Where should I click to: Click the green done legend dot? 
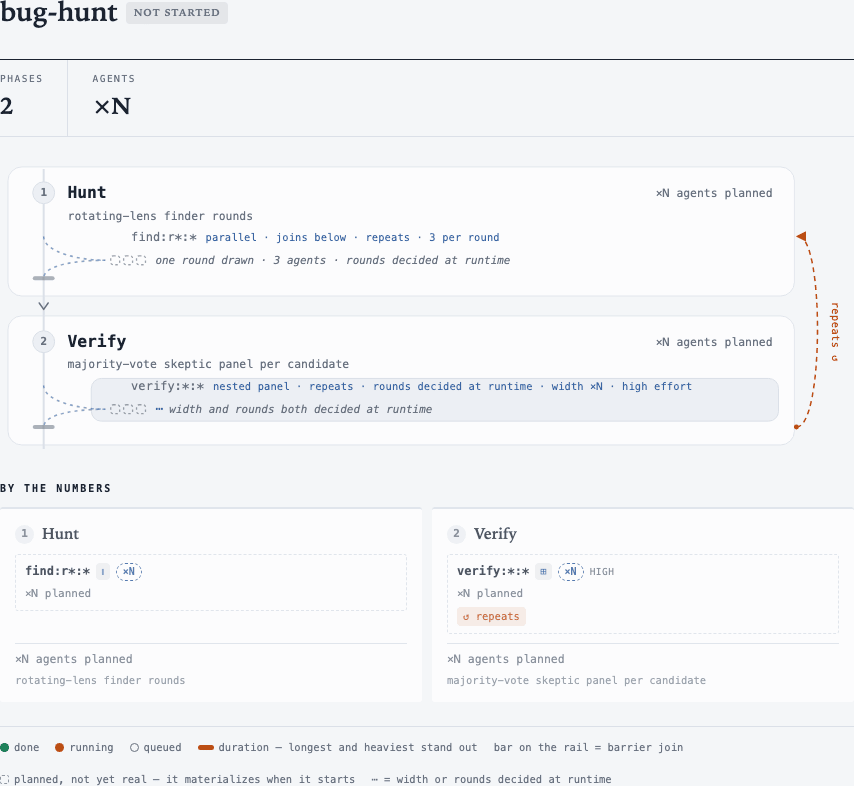4,747
